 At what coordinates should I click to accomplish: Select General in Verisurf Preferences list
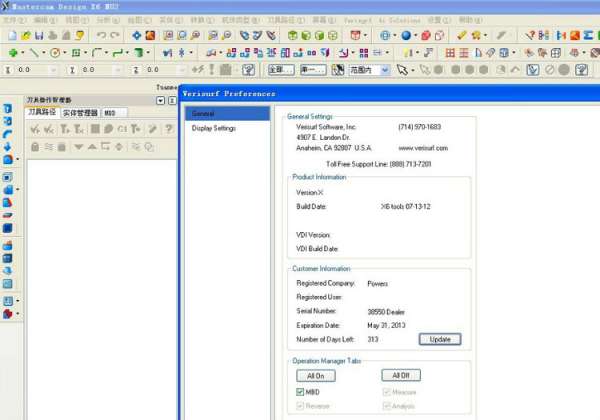click(x=227, y=114)
